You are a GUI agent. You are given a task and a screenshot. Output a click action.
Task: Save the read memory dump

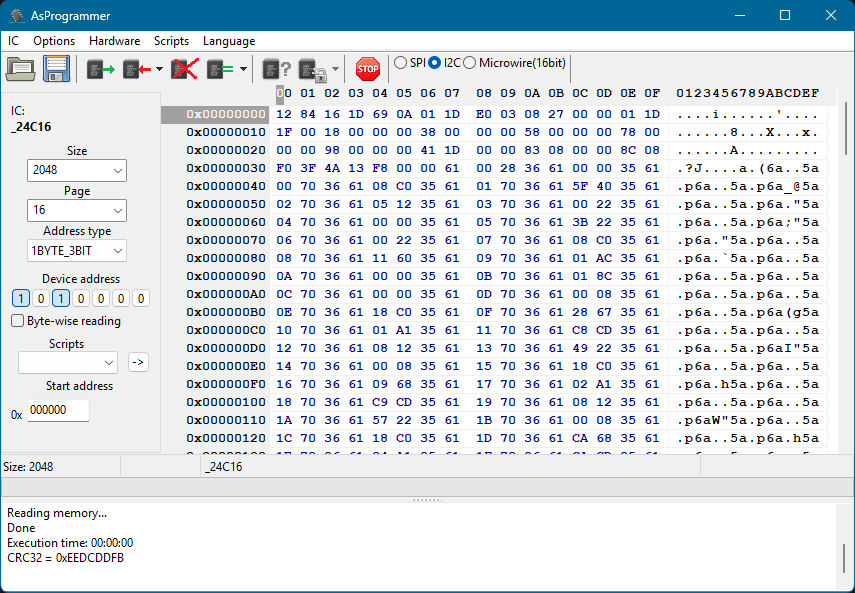click(56, 68)
